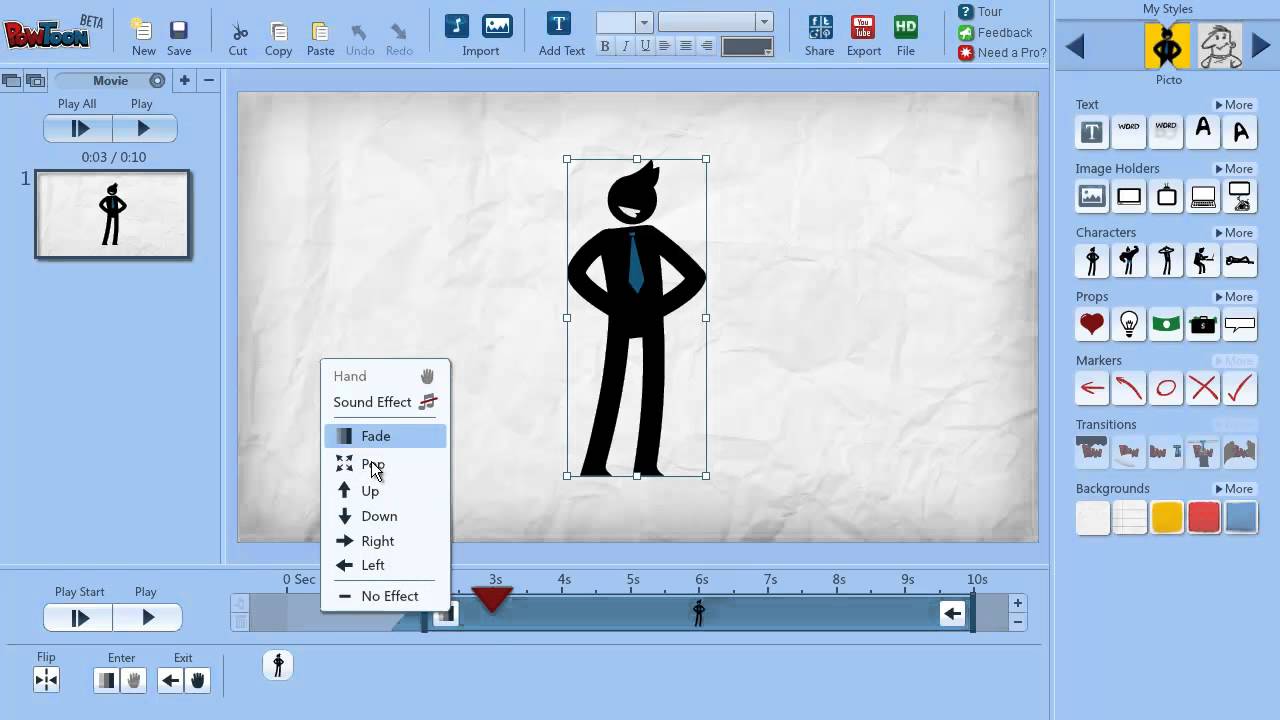1280x720 pixels.
Task: Click the Play All button
Action: tap(78, 128)
